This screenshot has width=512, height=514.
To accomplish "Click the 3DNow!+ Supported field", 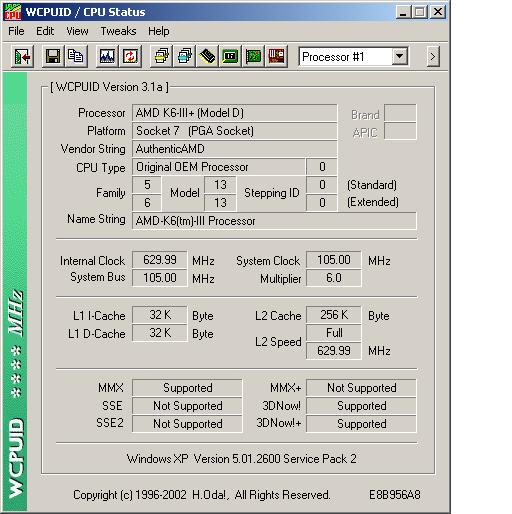I will (x=361, y=424).
